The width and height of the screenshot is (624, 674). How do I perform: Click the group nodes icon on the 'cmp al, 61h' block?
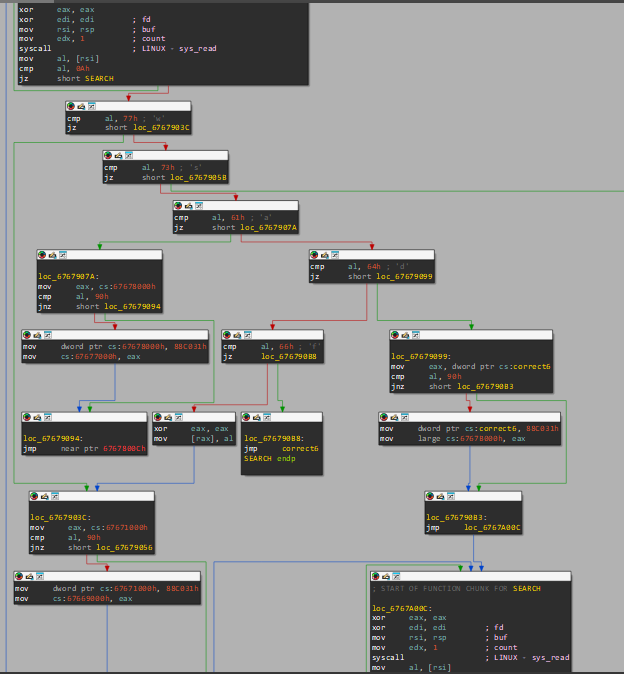[x=198, y=205]
